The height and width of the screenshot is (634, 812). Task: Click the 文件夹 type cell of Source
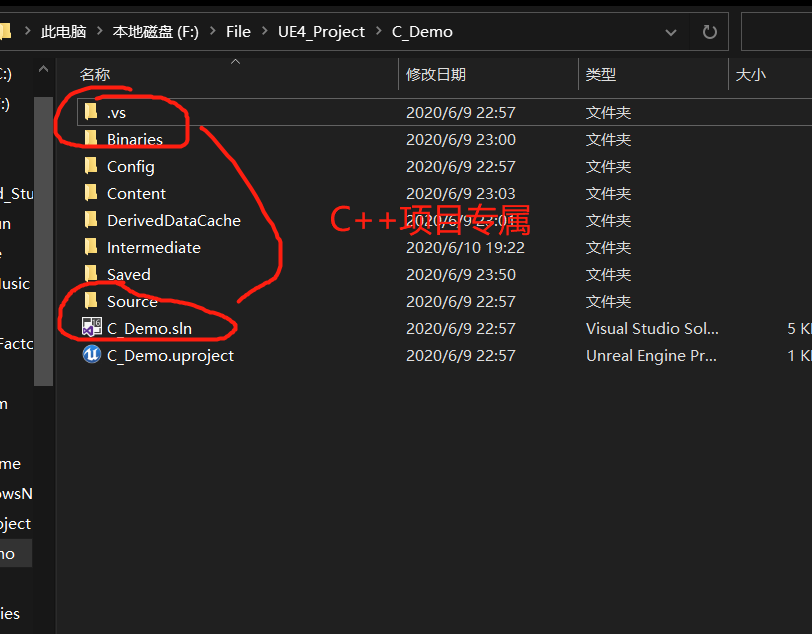608,301
